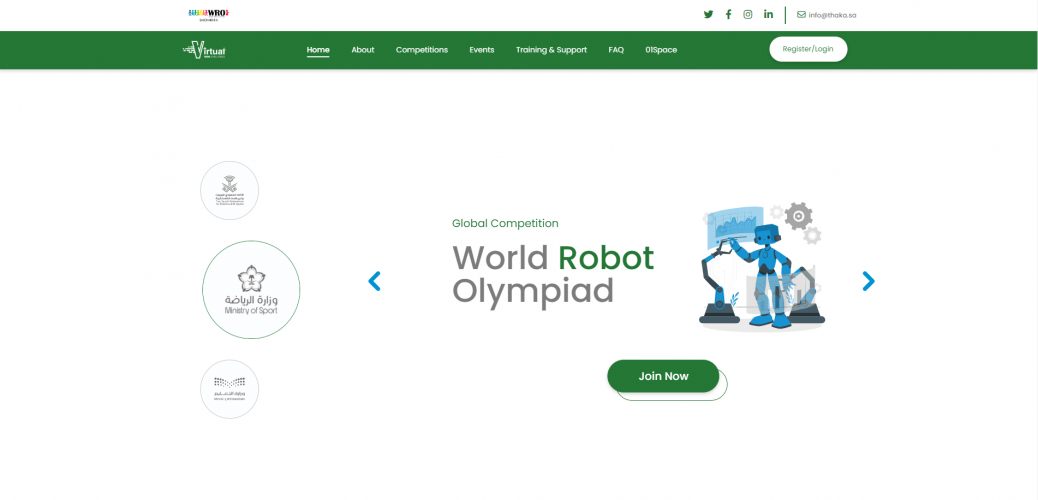Click the Virtual logo in green bar
Screen dimensions: 1038x500
pos(205,50)
